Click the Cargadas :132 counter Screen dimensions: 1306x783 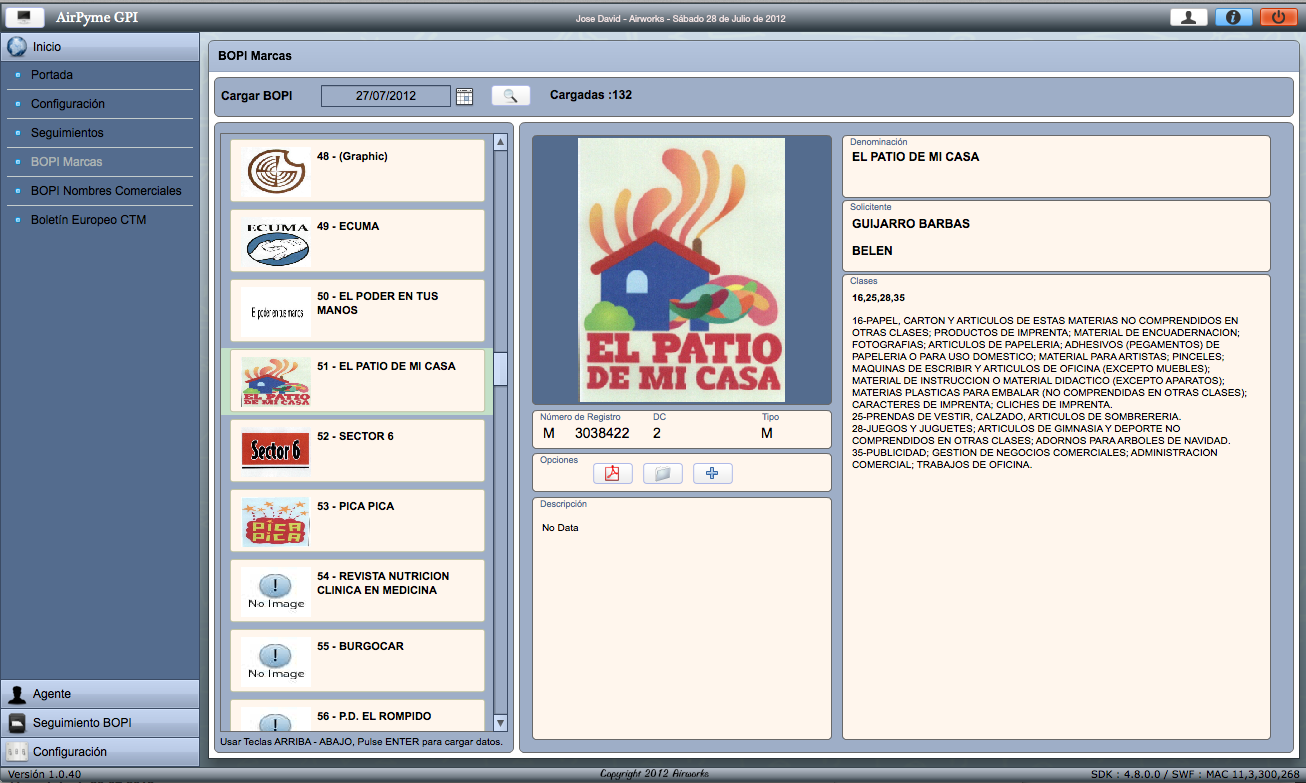point(591,96)
